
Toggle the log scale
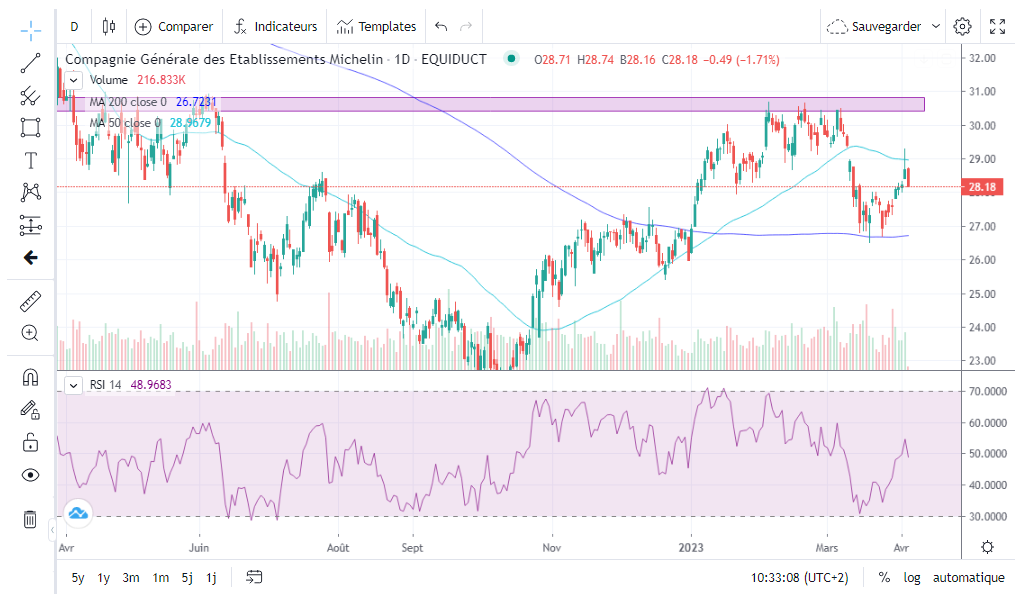click(912, 577)
